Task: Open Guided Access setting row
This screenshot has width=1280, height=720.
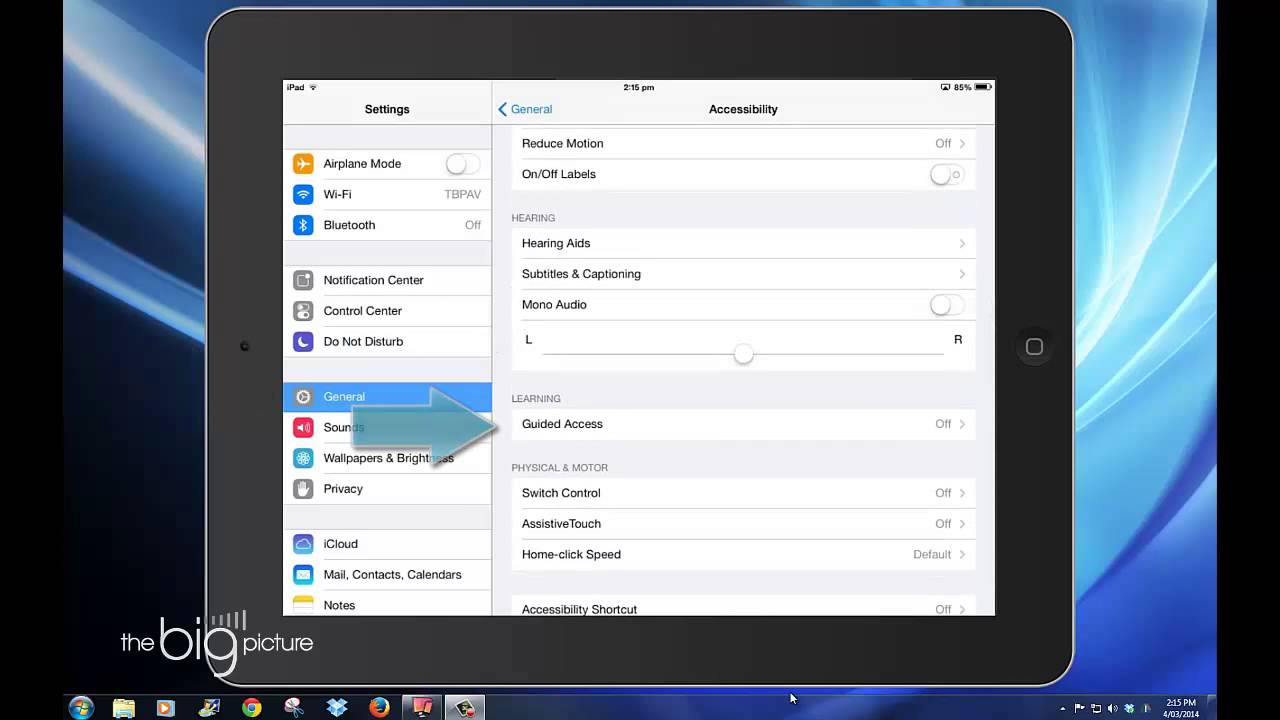Action: 743,424
